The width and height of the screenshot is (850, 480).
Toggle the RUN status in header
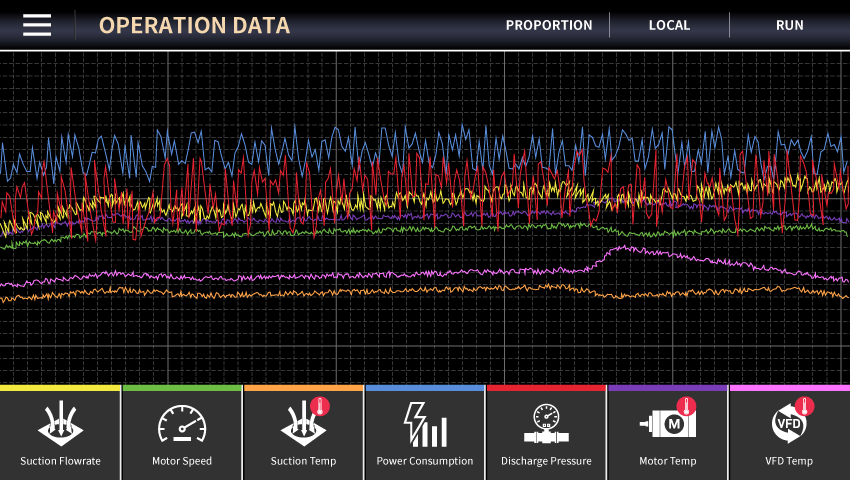(x=789, y=25)
